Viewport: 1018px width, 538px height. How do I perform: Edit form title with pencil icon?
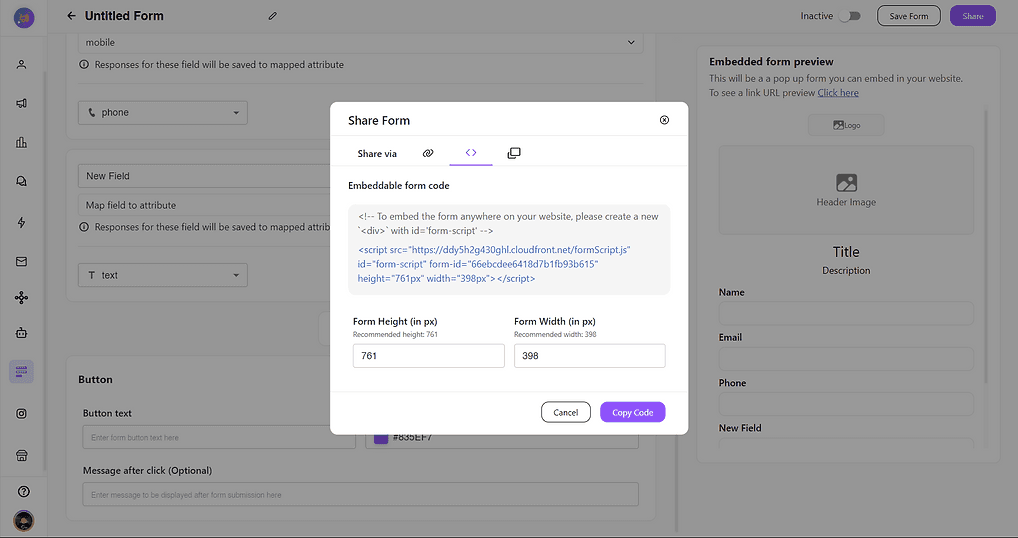[273, 16]
